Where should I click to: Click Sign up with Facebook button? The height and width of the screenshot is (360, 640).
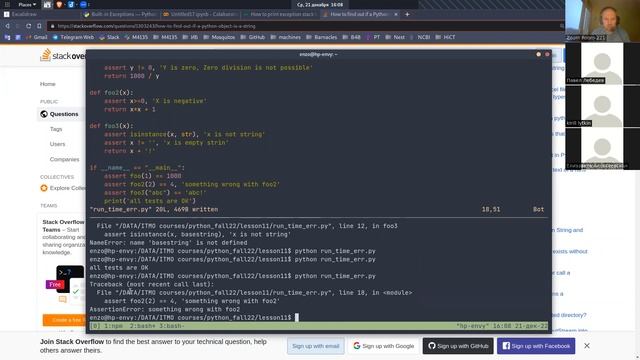[536, 346]
